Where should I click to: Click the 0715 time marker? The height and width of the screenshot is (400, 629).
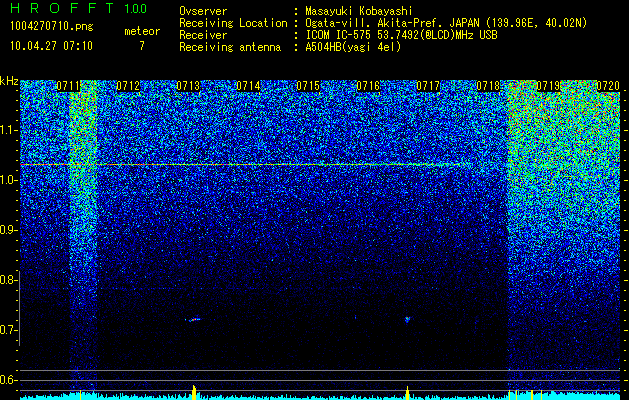coord(308,86)
